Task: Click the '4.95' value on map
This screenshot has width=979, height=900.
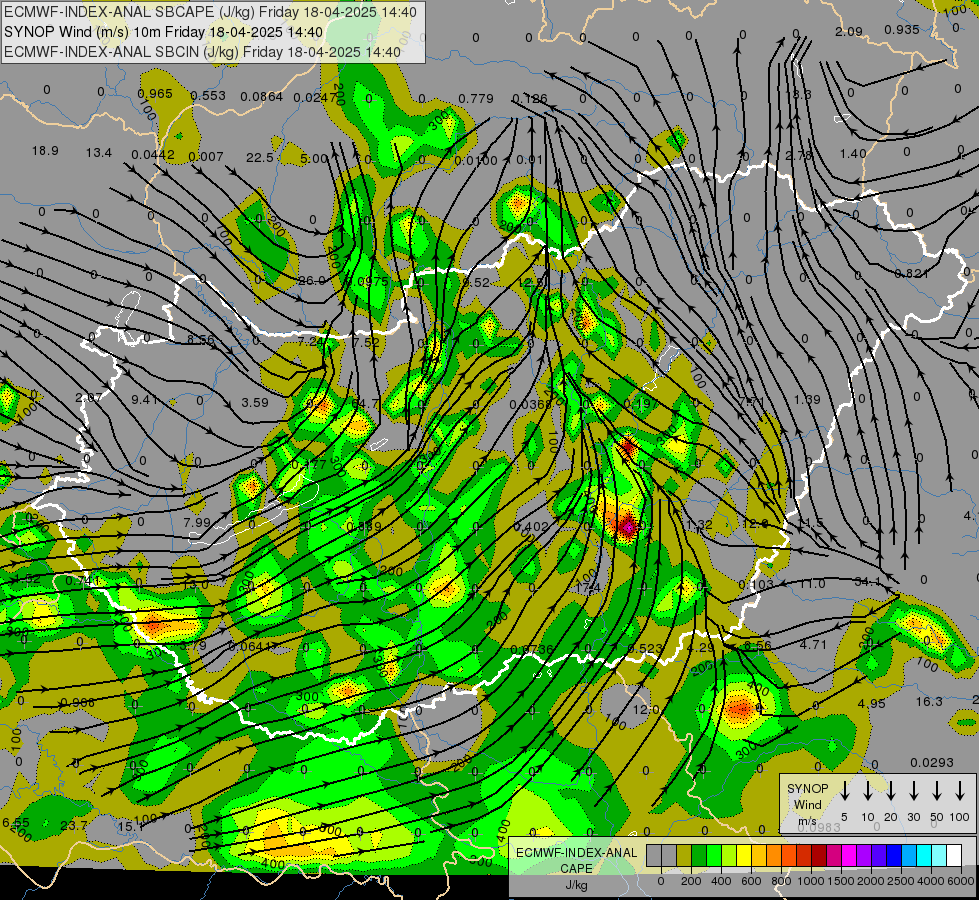Action: pos(871,703)
